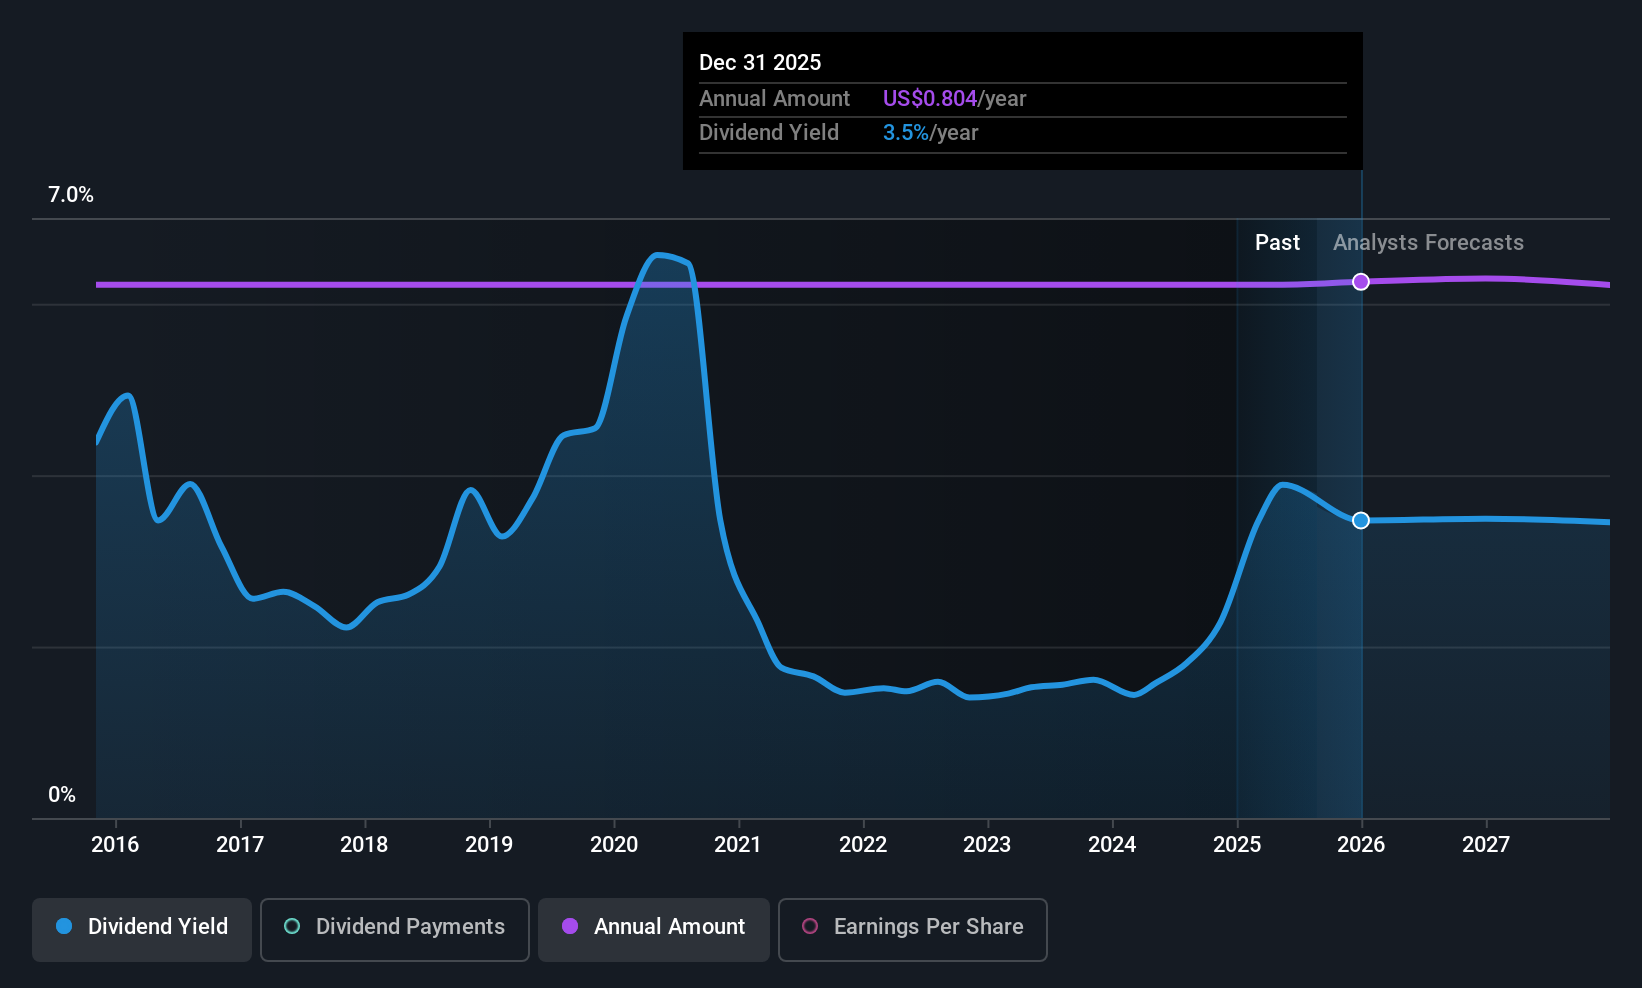Click the 2025 x-axis label
The image size is (1642, 988).
(1237, 844)
